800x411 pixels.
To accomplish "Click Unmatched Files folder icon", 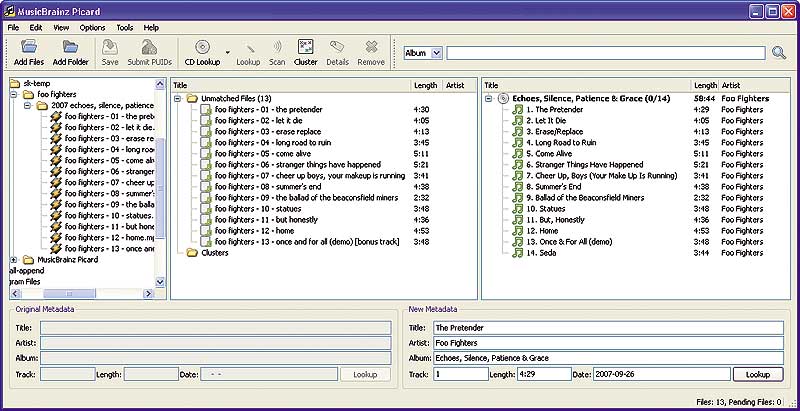I will (x=192, y=98).
